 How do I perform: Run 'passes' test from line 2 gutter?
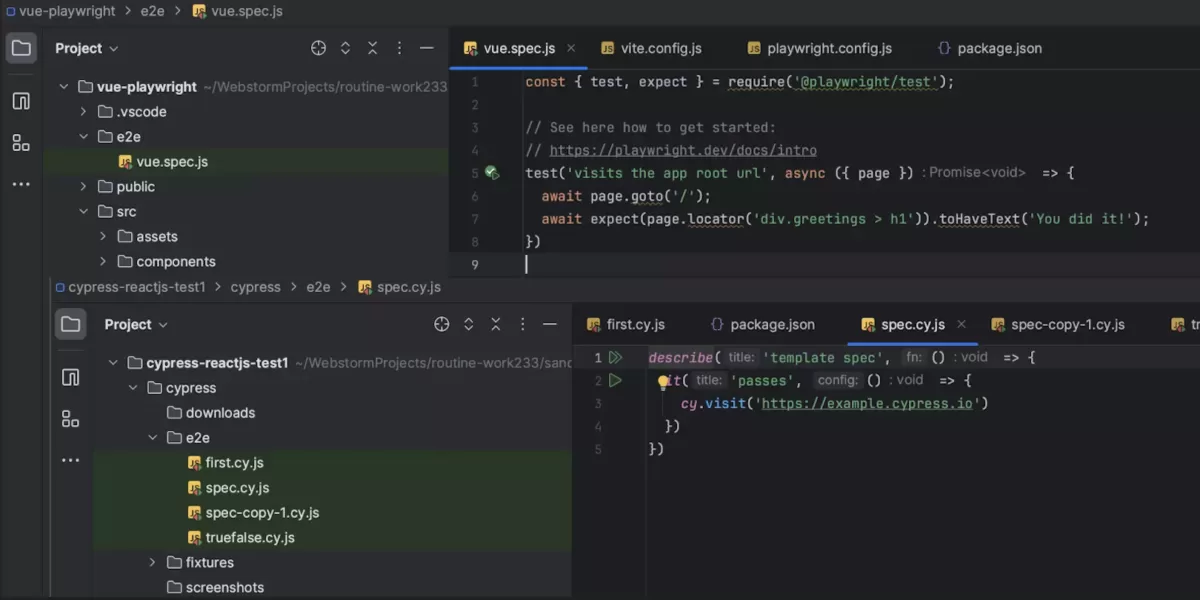[x=615, y=380]
